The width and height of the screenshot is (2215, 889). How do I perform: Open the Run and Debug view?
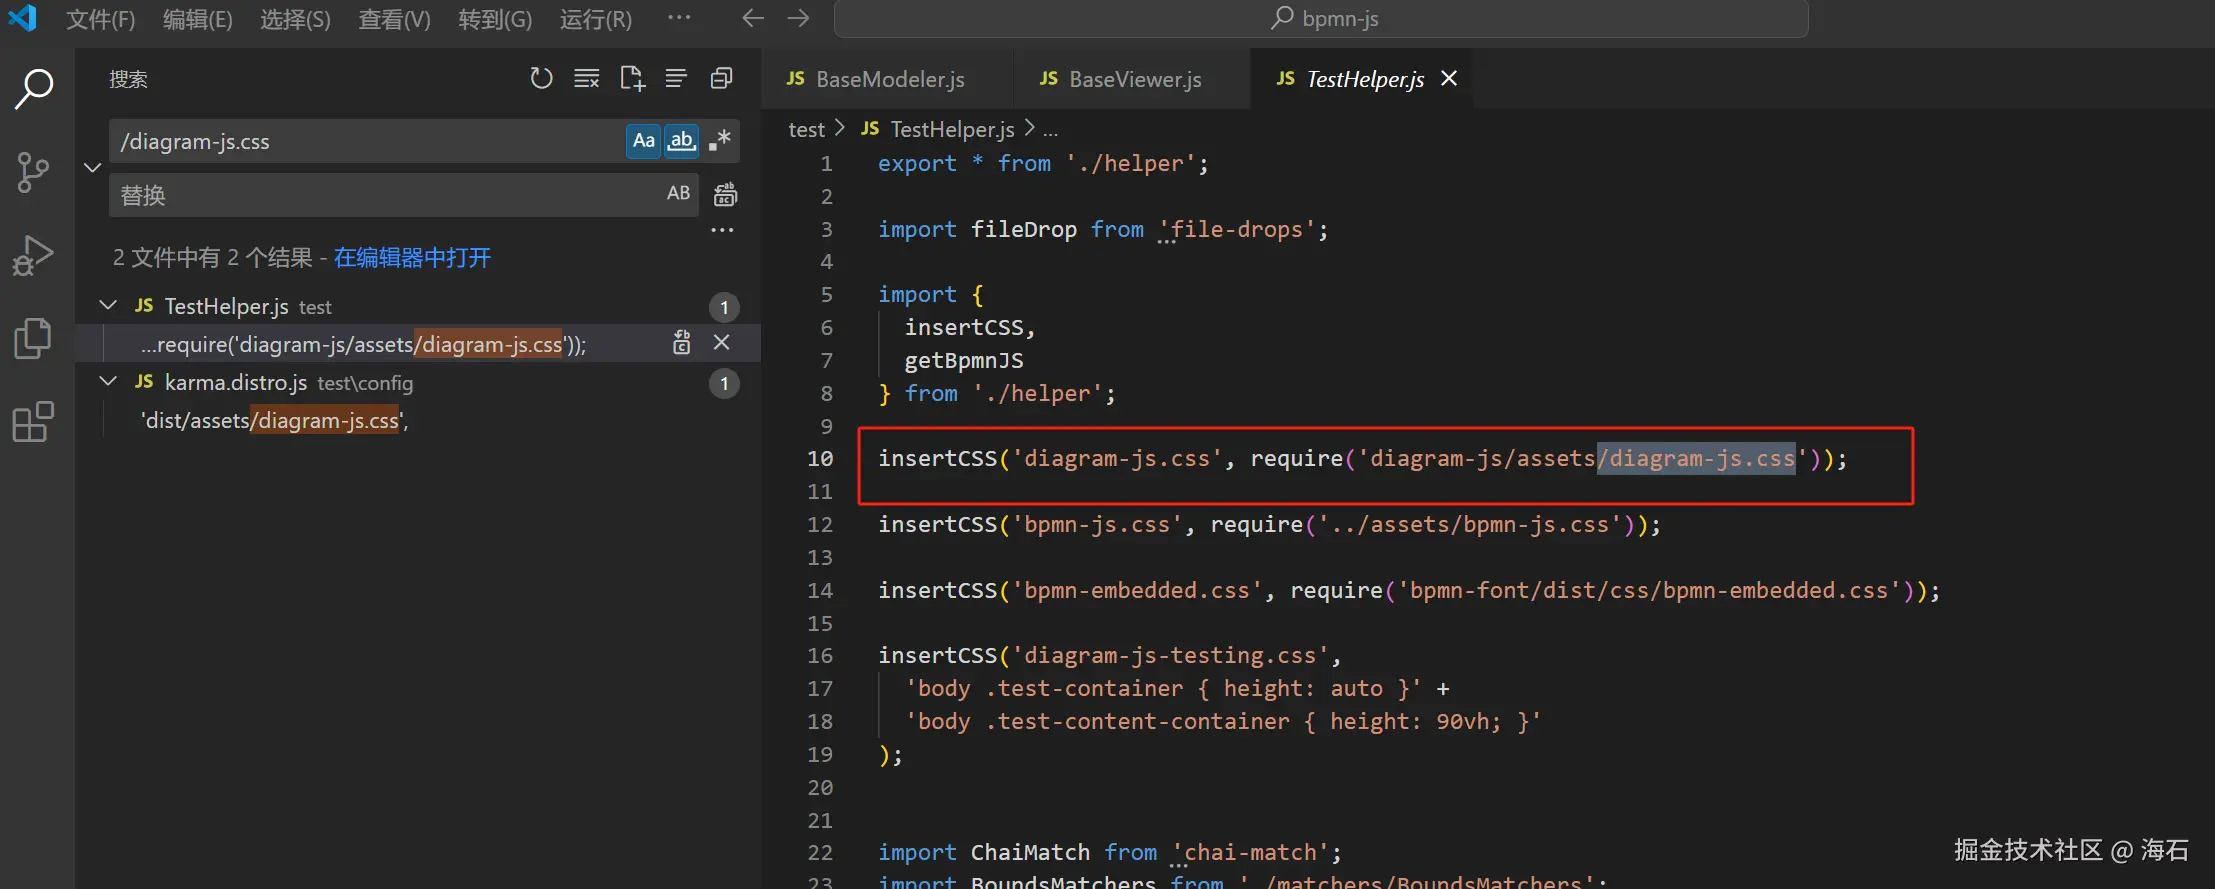(34, 255)
